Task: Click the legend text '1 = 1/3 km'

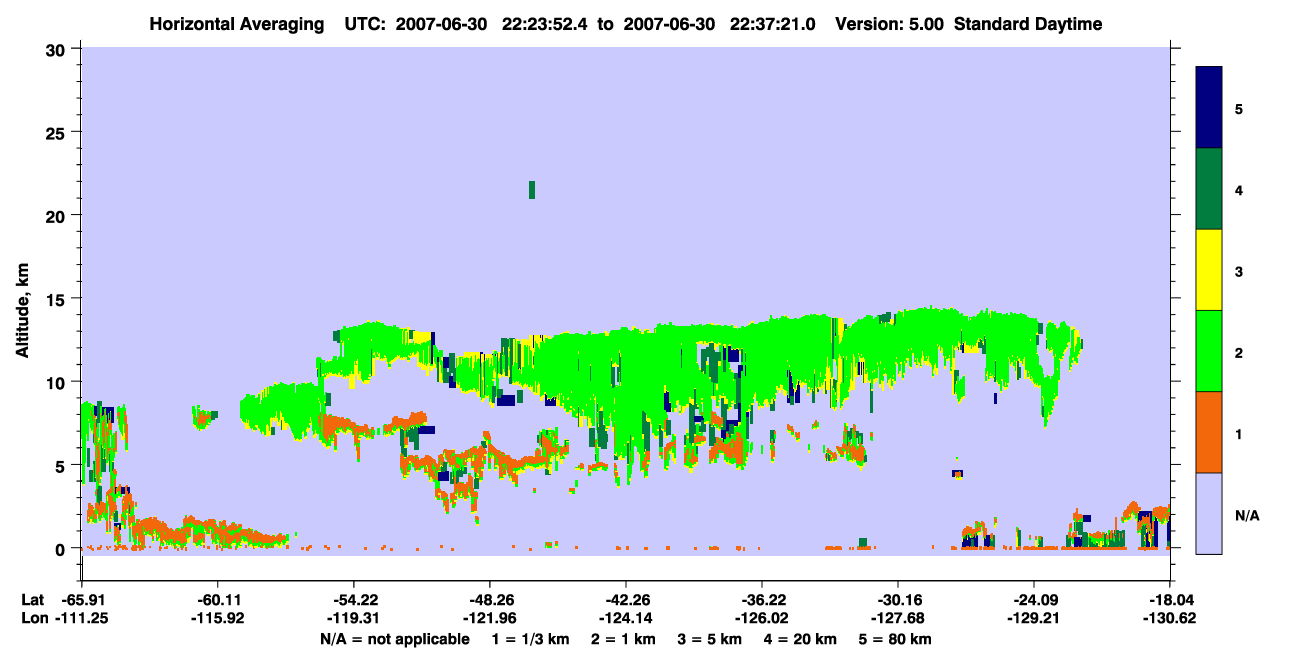Action: pyautogui.click(x=532, y=639)
